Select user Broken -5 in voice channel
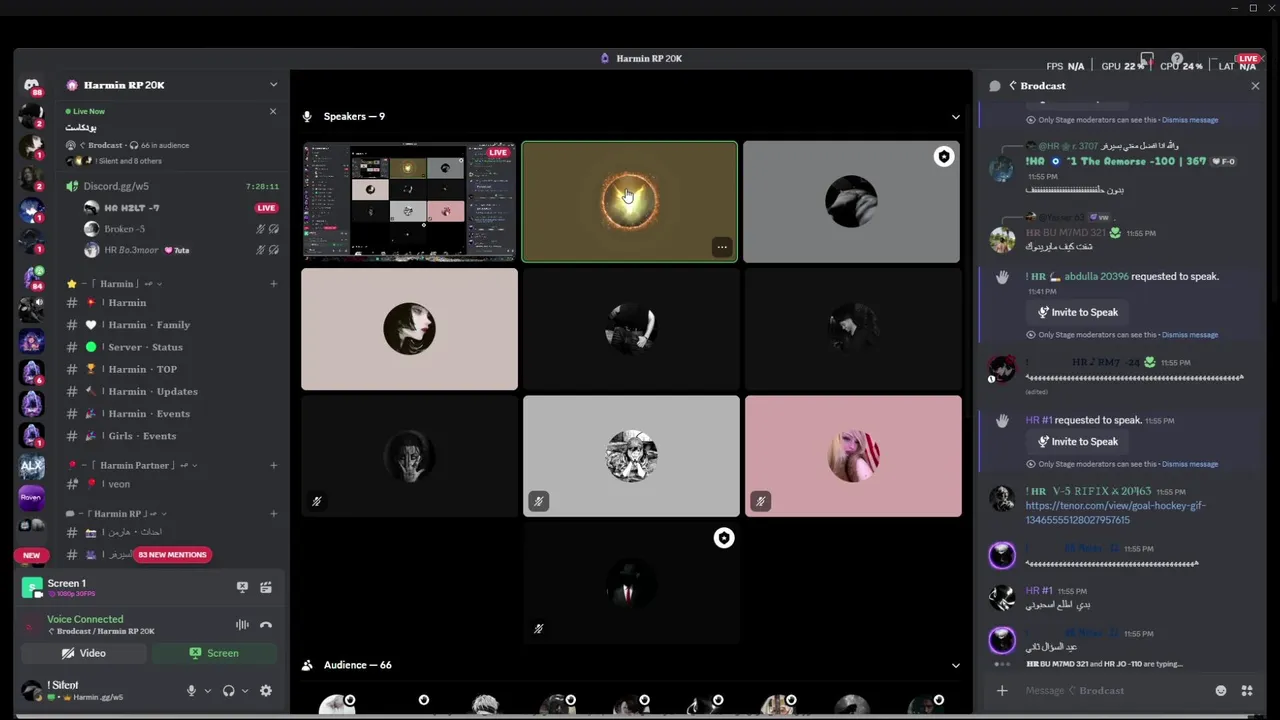 [x=124, y=229]
